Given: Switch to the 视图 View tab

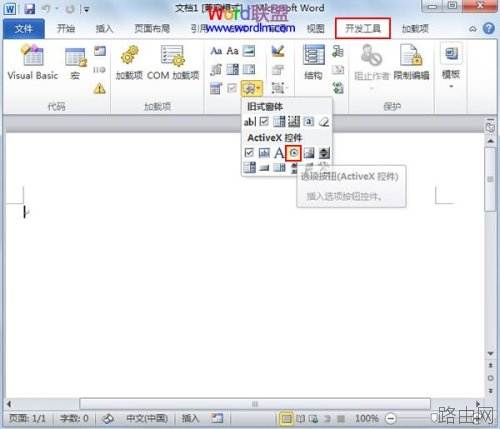Looking at the screenshot, I should click(315, 29).
